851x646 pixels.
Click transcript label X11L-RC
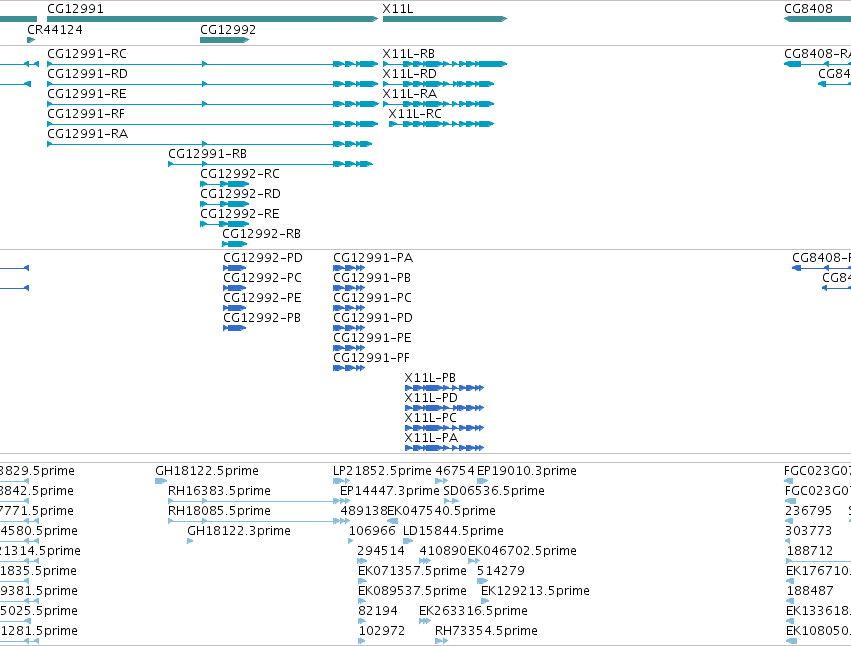pos(415,114)
